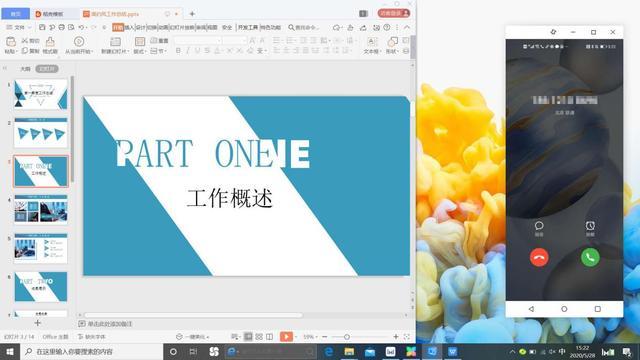The height and width of the screenshot is (360, 640).
Task: Click the Cut (剪切) scissors button
Action: coord(31,40)
